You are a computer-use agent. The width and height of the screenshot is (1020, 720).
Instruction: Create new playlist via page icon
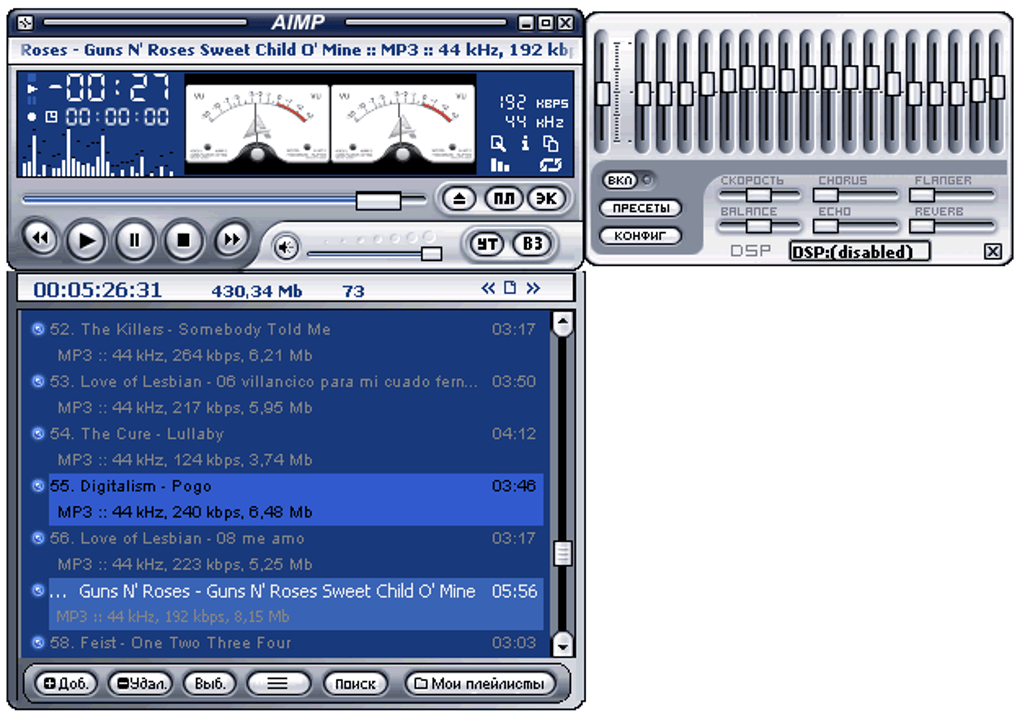pyautogui.click(x=510, y=287)
